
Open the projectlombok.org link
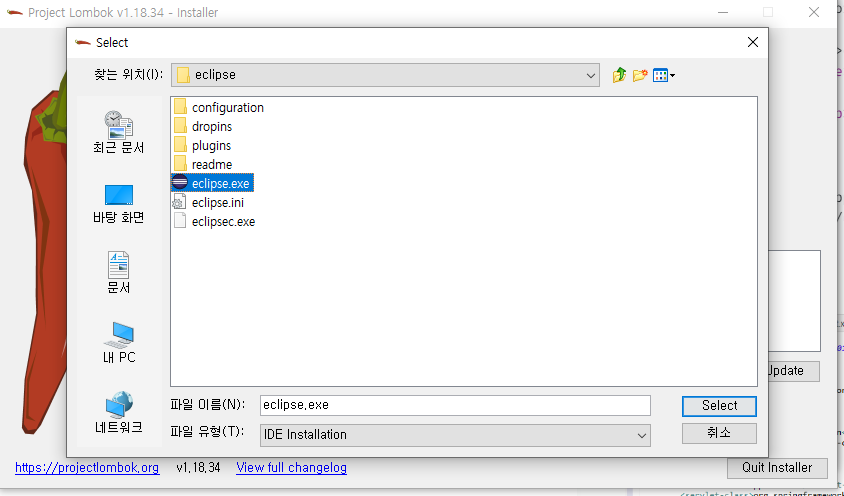tap(87, 467)
